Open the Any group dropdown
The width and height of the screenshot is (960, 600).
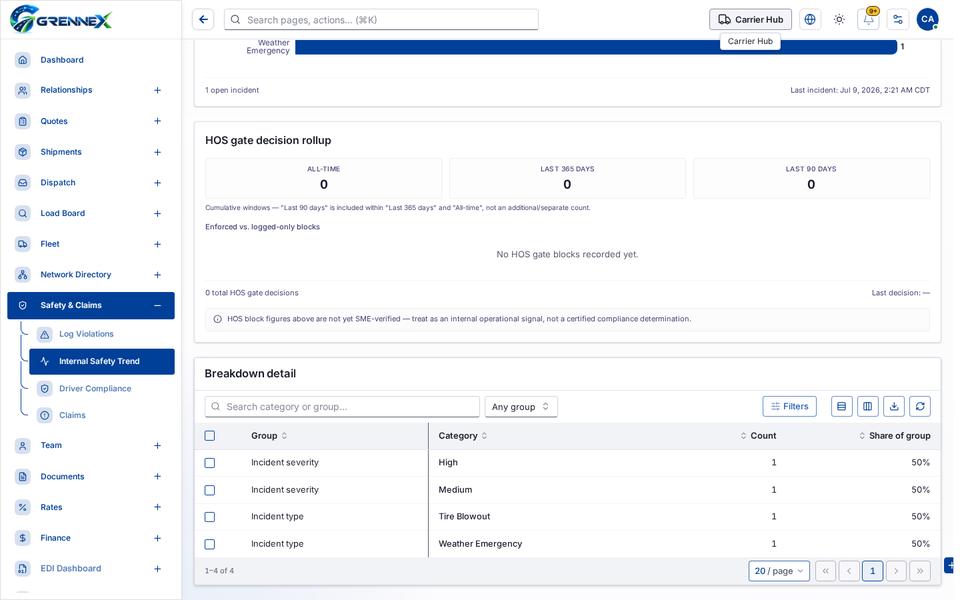521,407
